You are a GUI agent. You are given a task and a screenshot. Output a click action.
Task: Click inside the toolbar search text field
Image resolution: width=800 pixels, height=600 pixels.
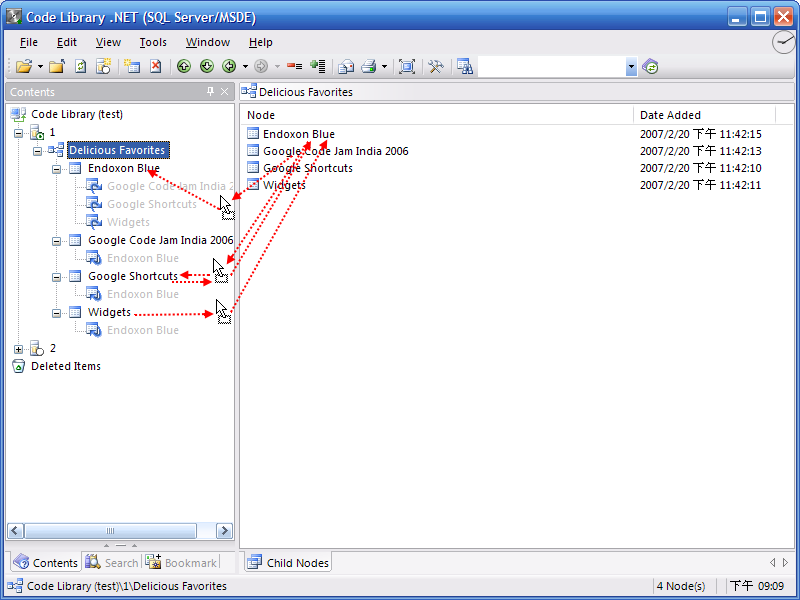552,66
